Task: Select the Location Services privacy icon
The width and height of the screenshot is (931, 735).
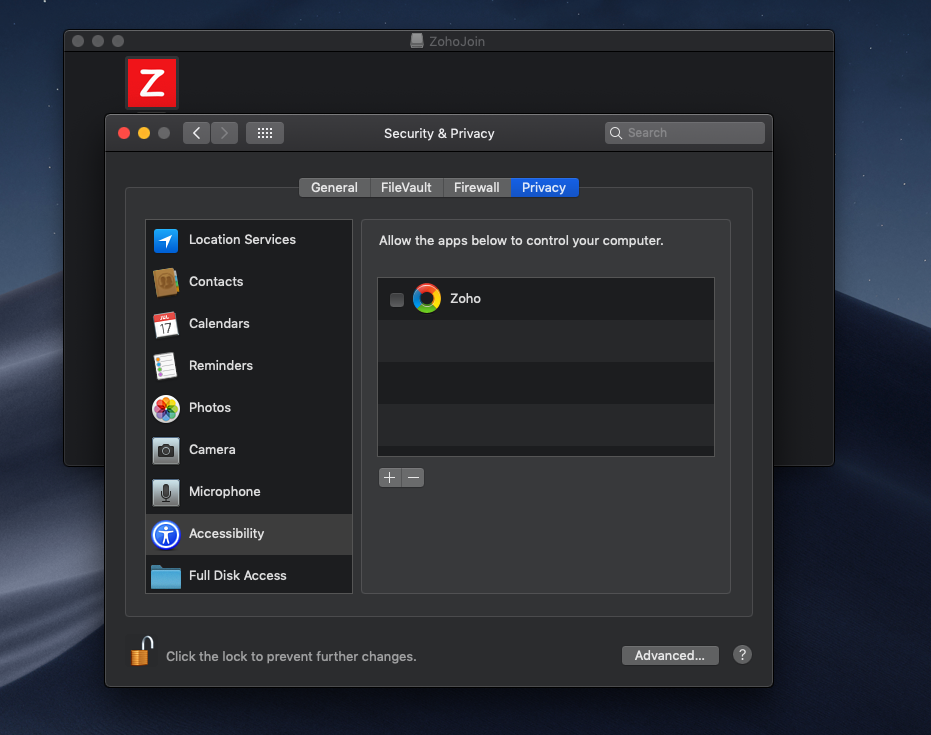Action: pos(165,240)
